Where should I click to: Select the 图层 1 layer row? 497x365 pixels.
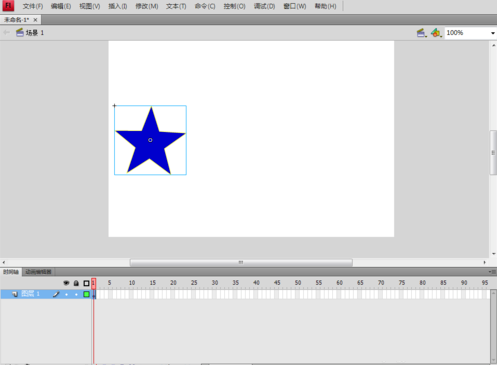[46, 294]
